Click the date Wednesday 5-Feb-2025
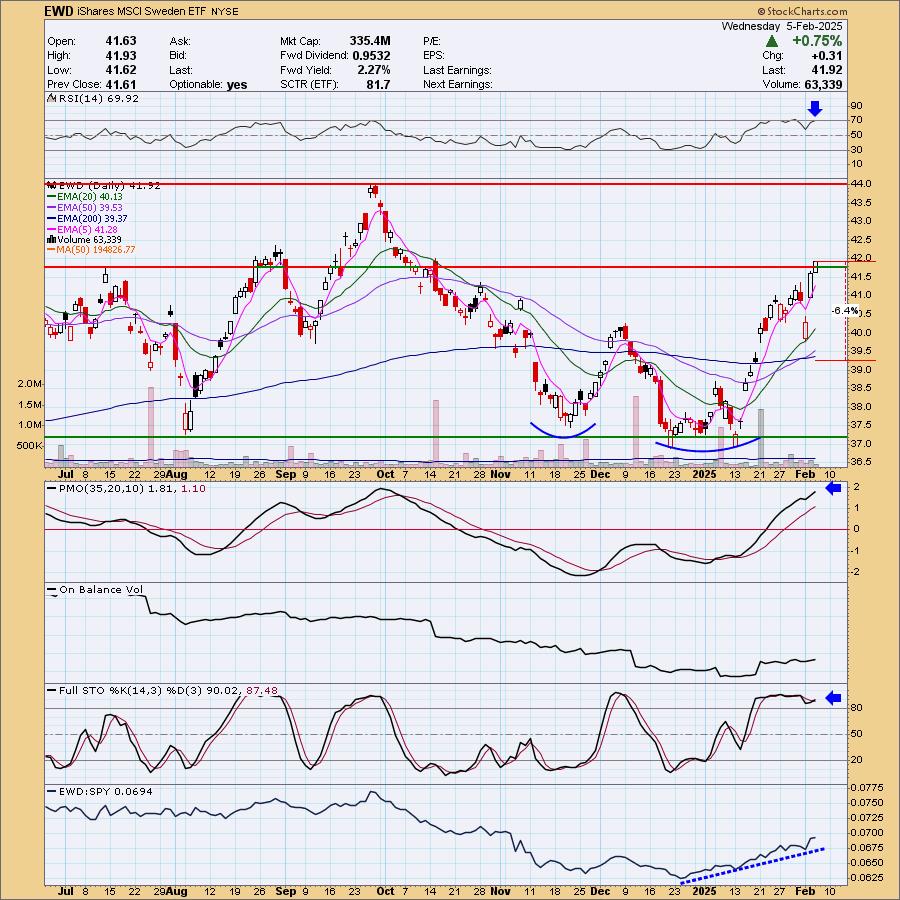This screenshot has height=900, width=900. click(x=782, y=26)
